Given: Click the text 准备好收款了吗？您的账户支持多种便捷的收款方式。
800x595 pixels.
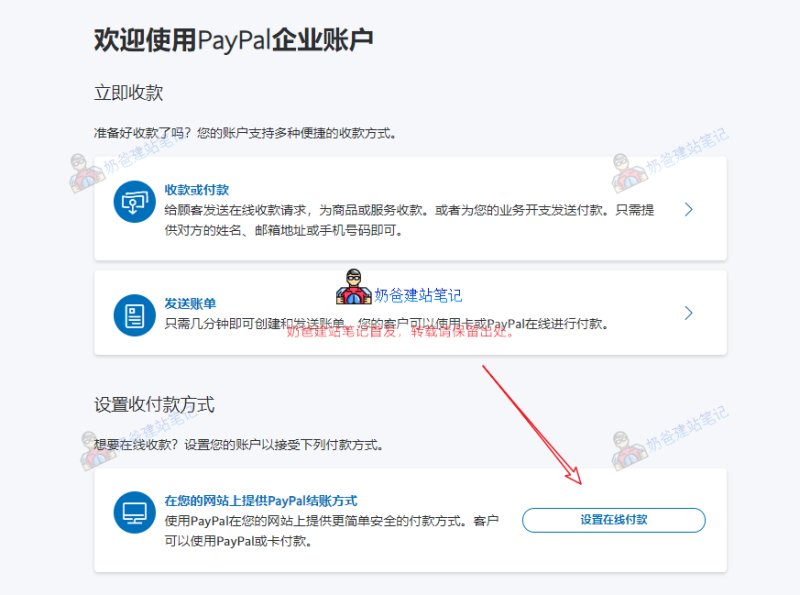Looking at the screenshot, I should pyautogui.click(x=245, y=133).
